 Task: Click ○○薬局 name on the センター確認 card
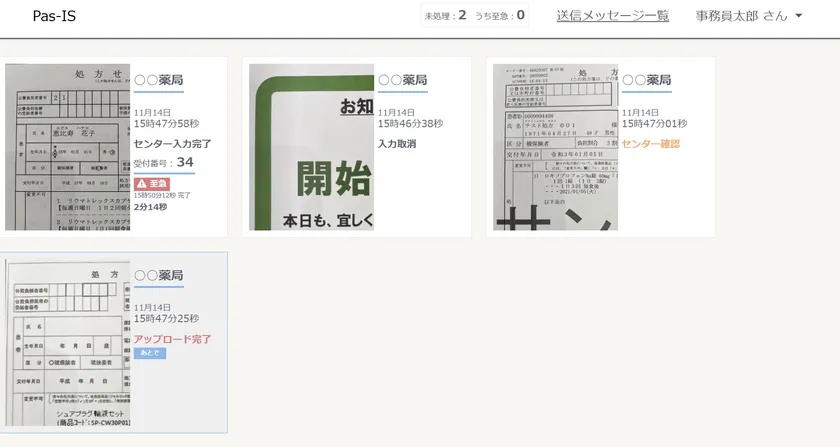(646, 80)
